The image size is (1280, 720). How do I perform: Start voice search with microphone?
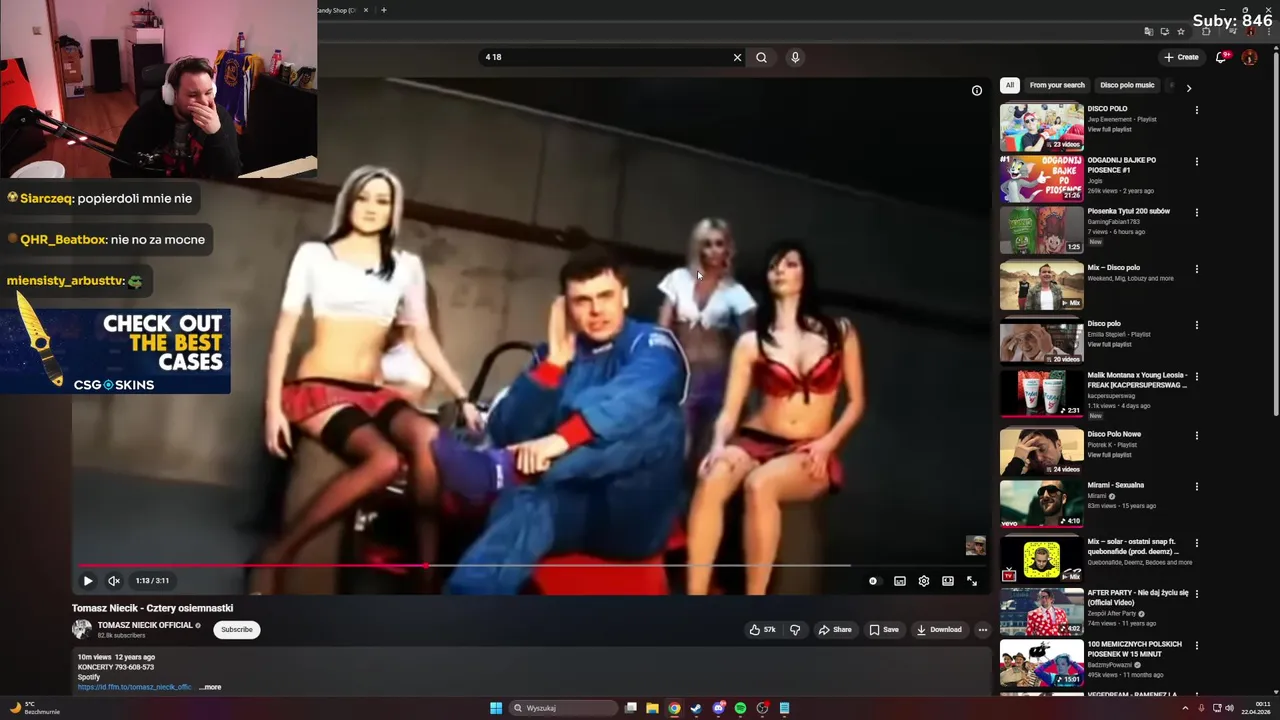click(795, 57)
